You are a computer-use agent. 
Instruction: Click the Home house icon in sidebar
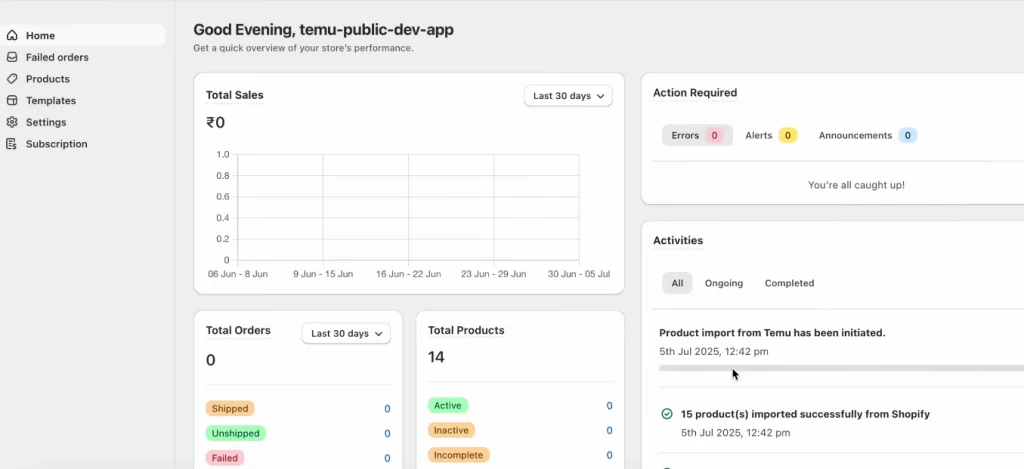coord(12,35)
